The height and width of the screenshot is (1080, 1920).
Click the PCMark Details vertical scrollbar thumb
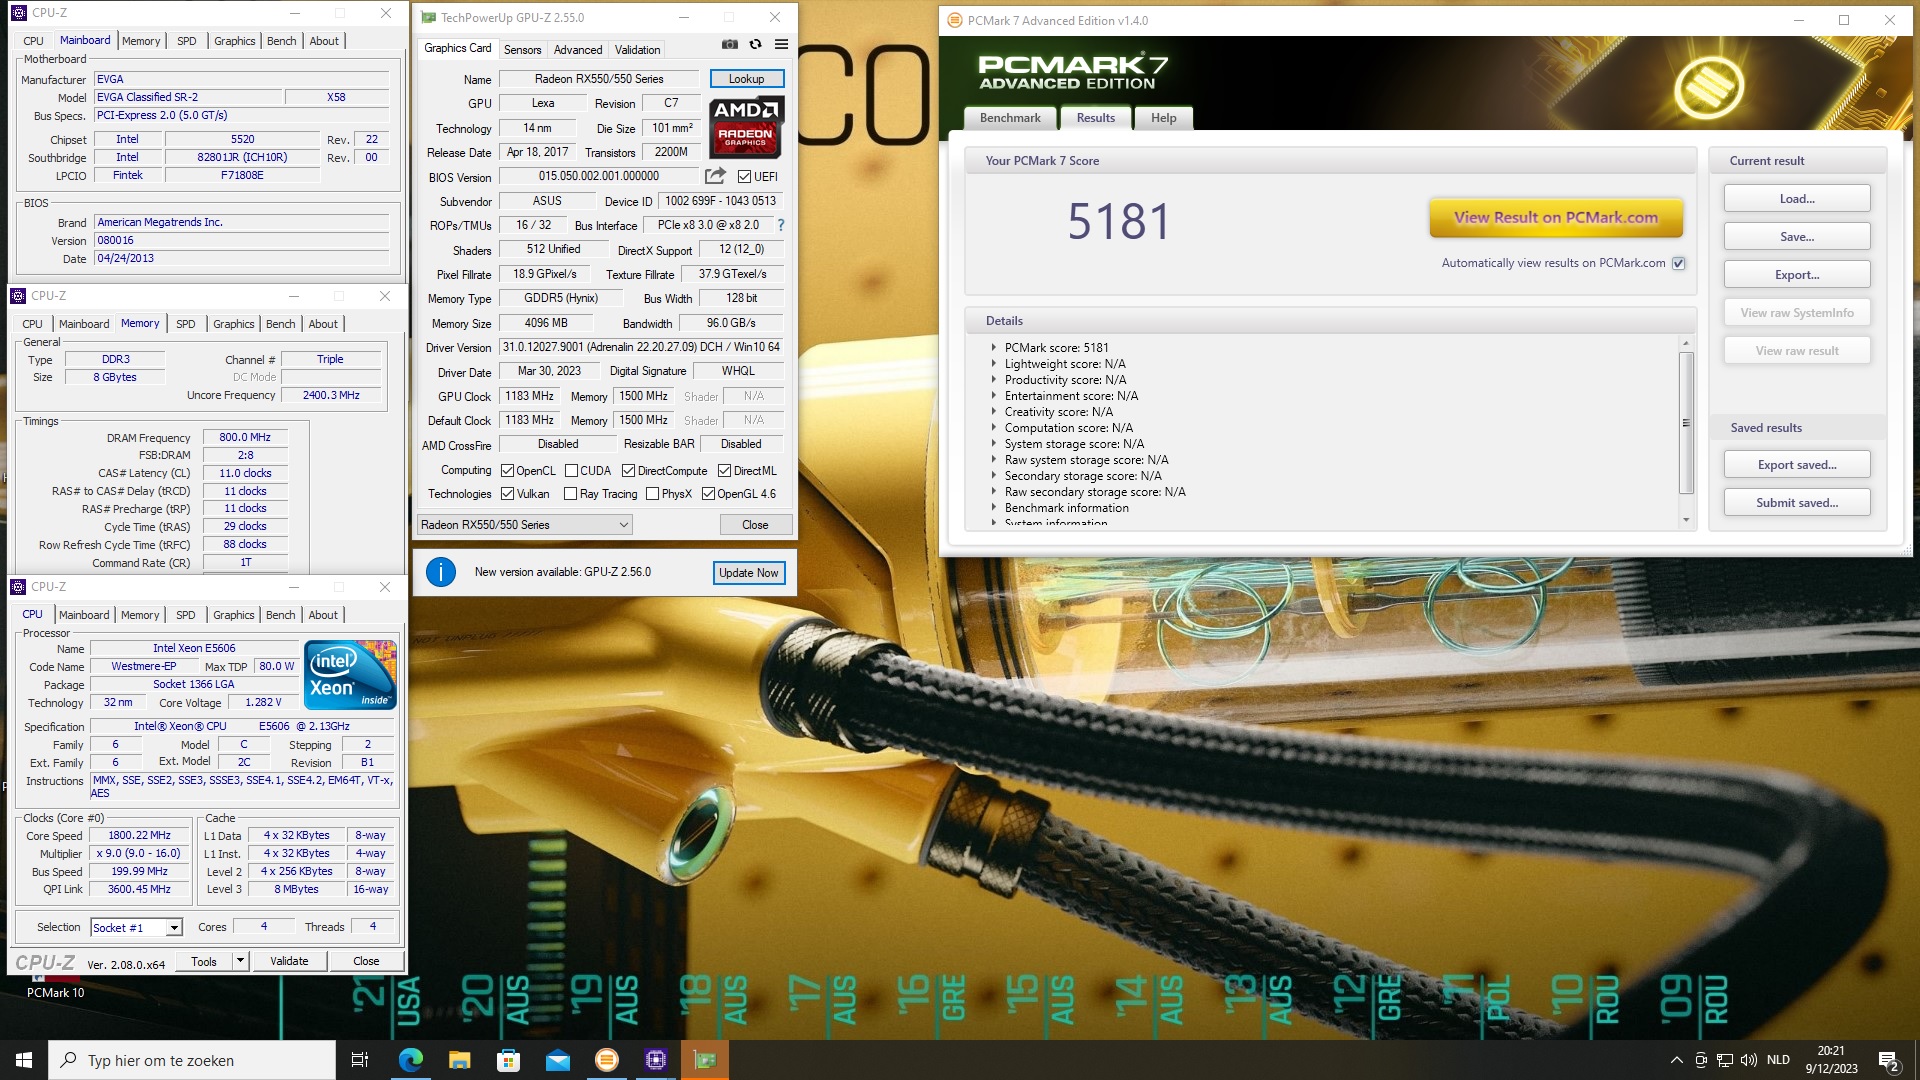click(1686, 423)
